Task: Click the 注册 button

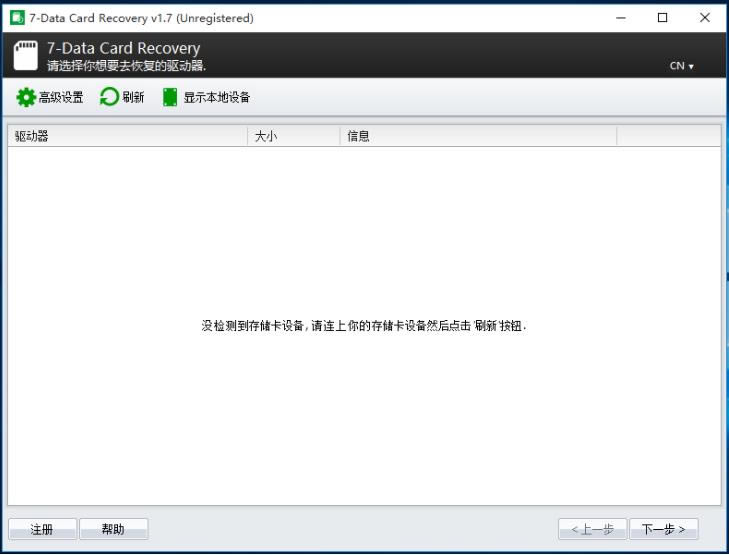Action: pyautogui.click(x=42, y=529)
